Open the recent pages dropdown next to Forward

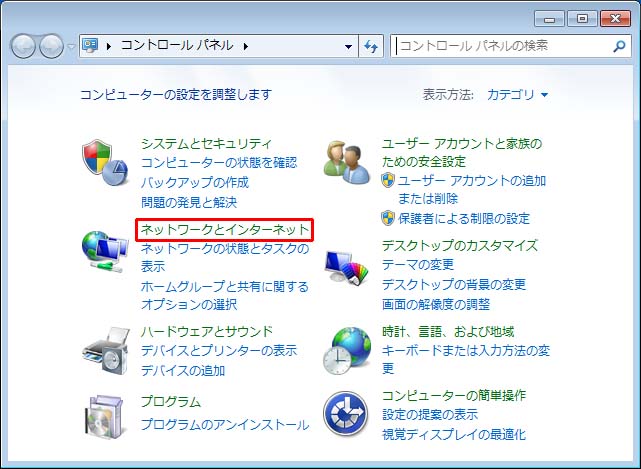71,46
